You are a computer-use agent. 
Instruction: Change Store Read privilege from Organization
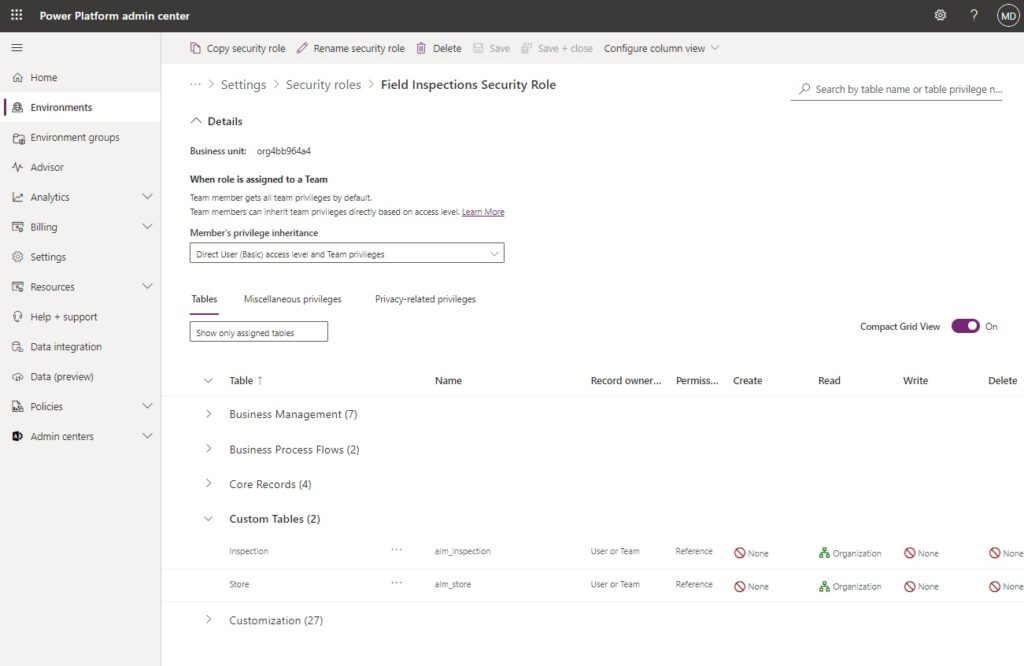pos(850,586)
